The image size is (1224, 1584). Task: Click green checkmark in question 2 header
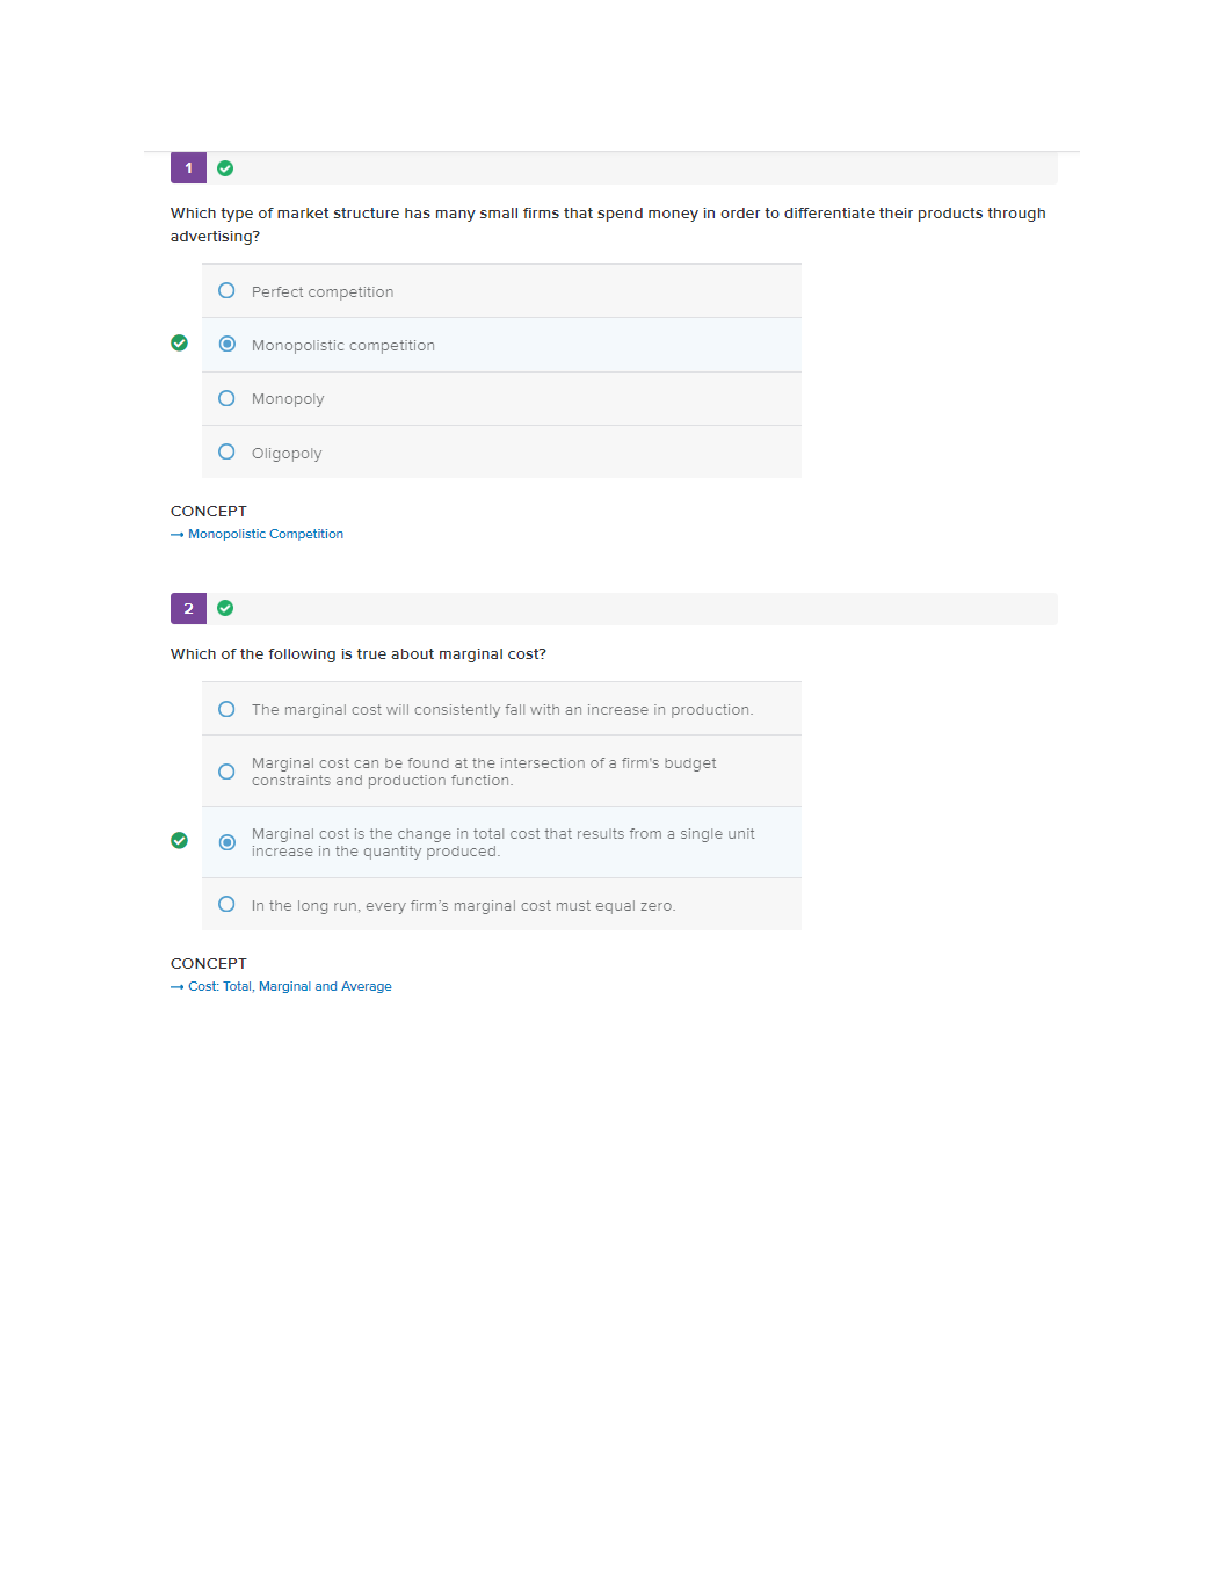pos(225,608)
